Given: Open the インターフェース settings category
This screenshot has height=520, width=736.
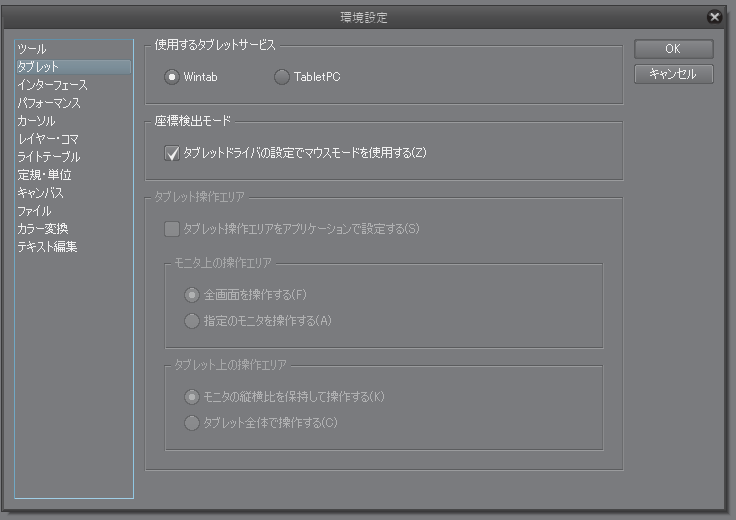Looking at the screenshot, I should 74,85.
